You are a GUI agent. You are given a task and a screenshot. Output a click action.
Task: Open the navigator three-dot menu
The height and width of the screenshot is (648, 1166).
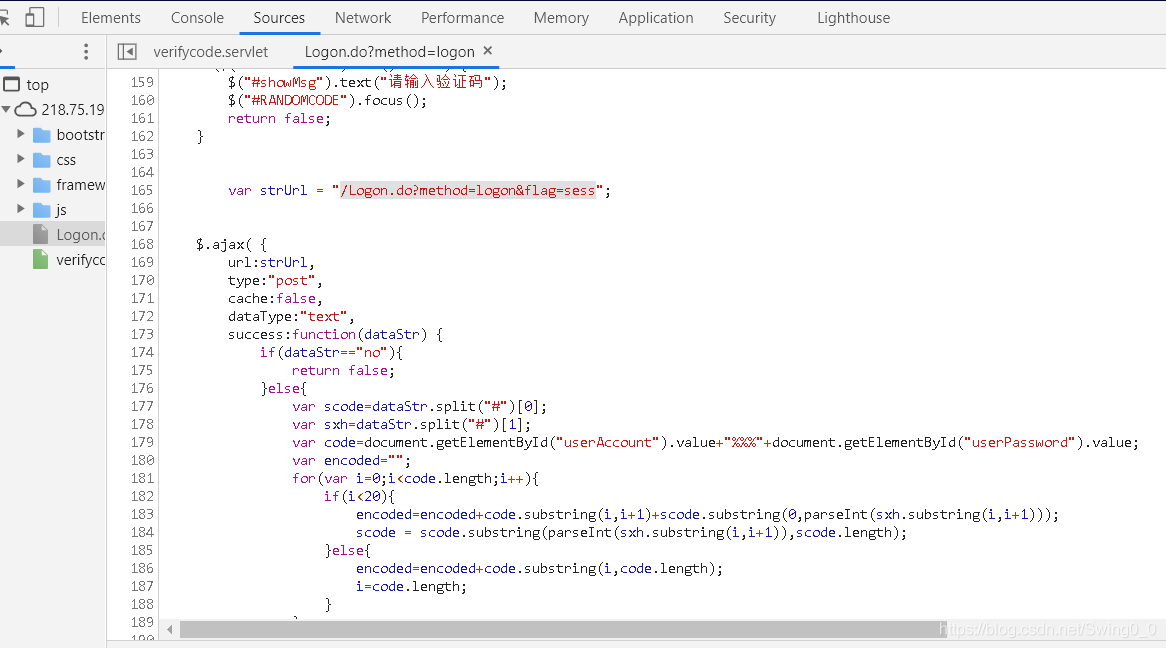coord(86,51)
